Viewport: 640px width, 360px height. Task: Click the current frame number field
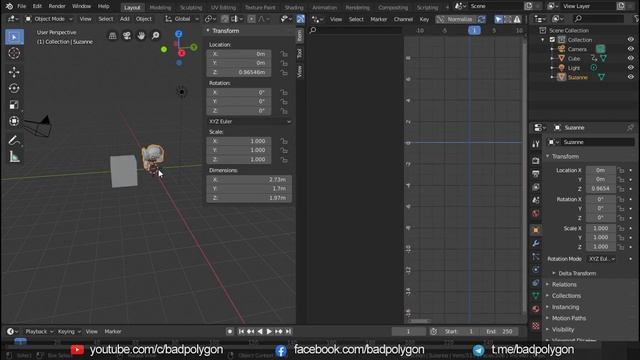coord(408,331)
